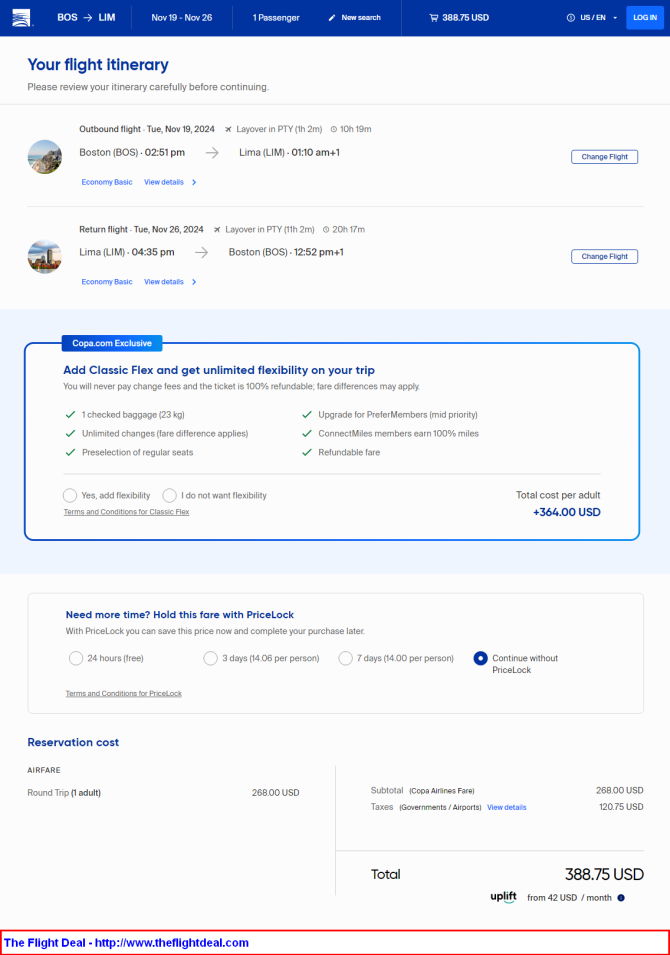Viewport: 670px width, 955px height.
Task: Open the shopping cart showing 388.75 USD
Action: [459, 18]
